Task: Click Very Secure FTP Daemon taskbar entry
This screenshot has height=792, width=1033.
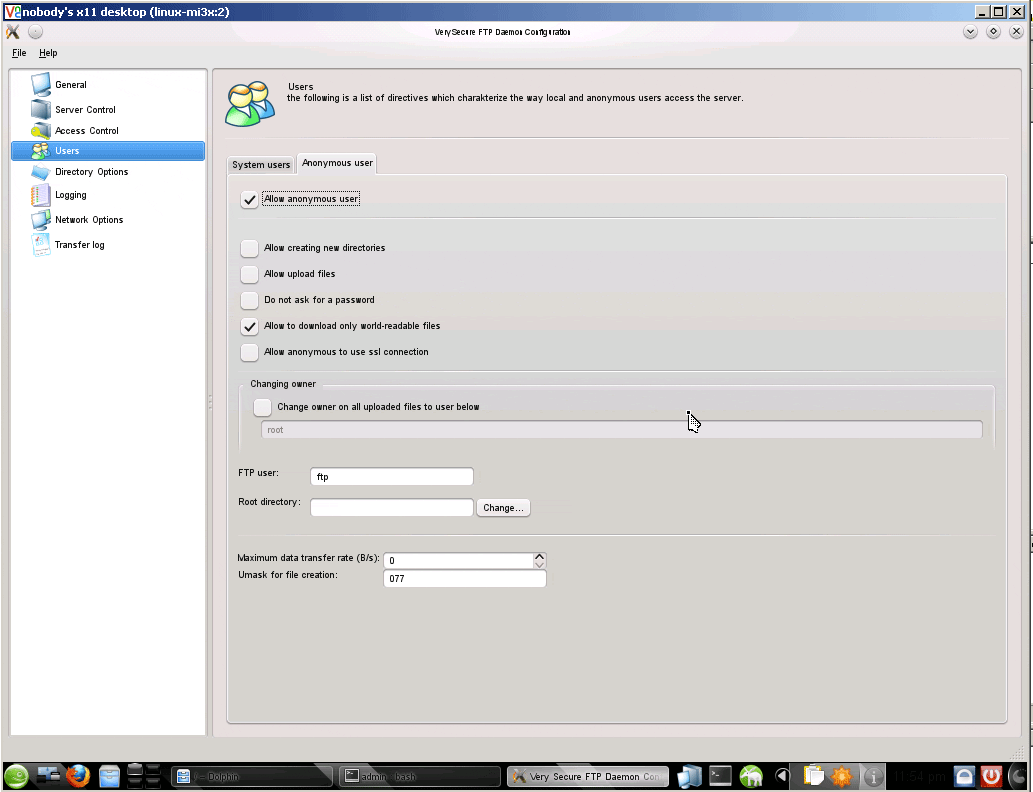Action: 588,777
